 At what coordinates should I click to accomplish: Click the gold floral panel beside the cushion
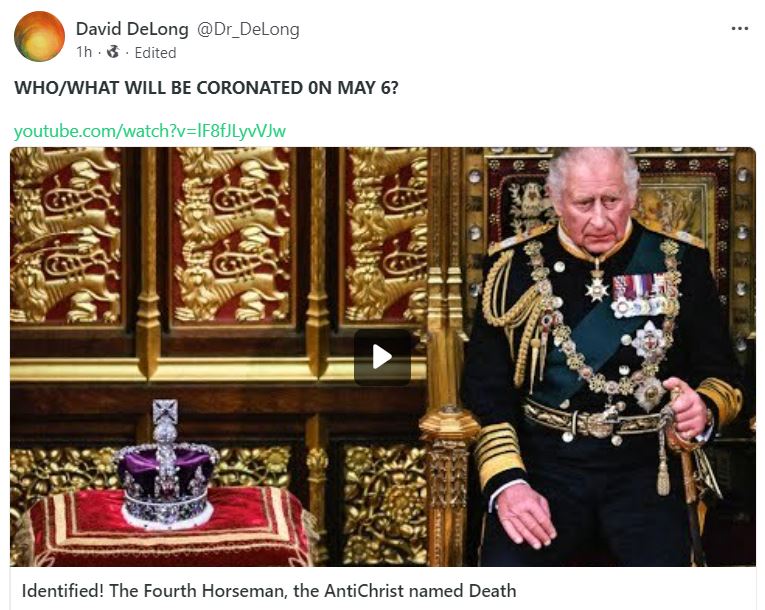(383, 503)
